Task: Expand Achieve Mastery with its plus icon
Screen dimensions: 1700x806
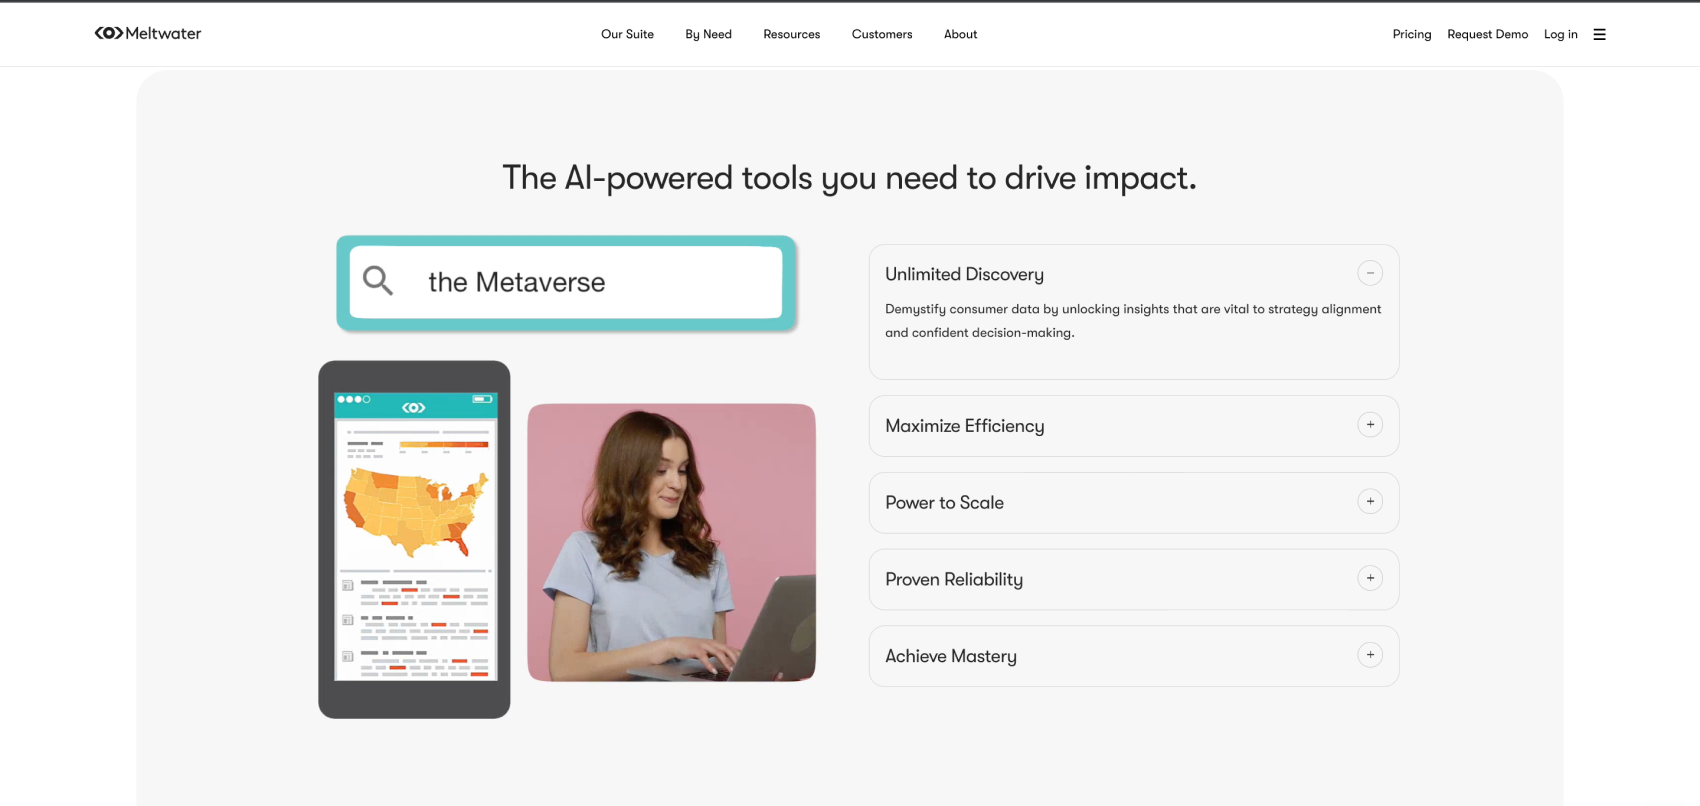Action: pos(1370,655)
